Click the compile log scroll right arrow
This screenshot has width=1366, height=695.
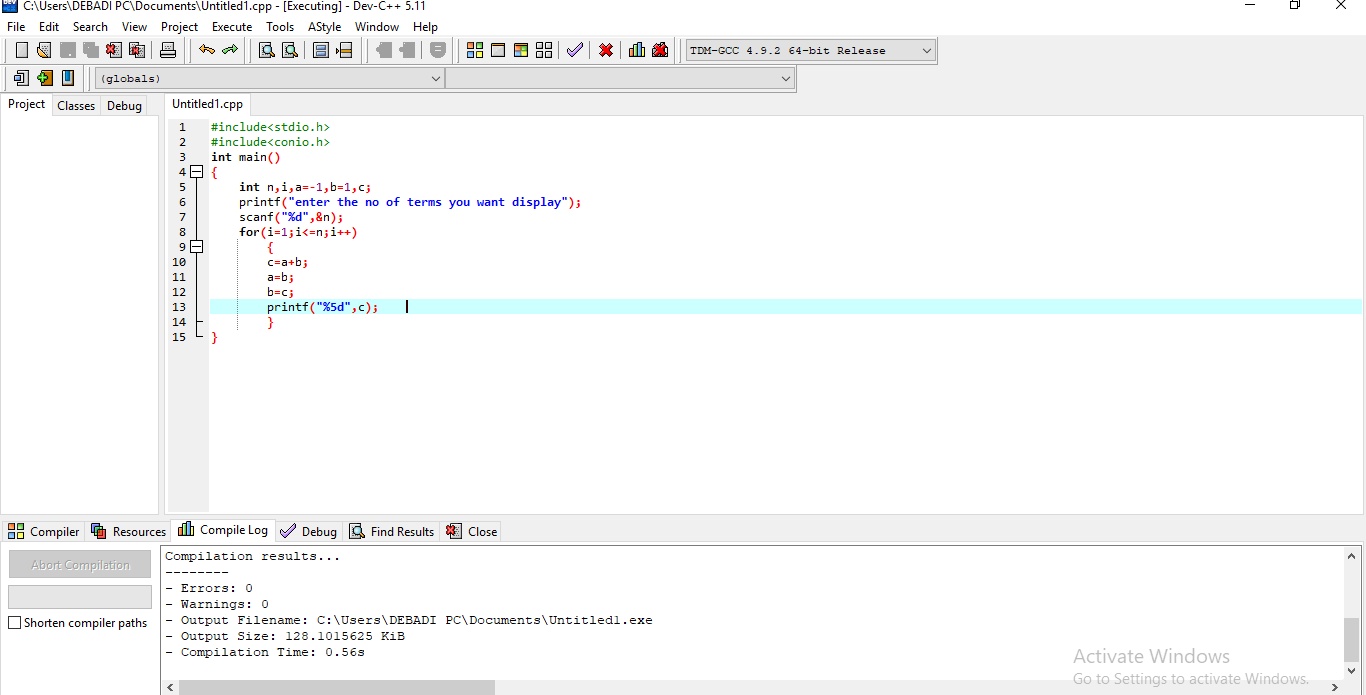click(1335, 687)
